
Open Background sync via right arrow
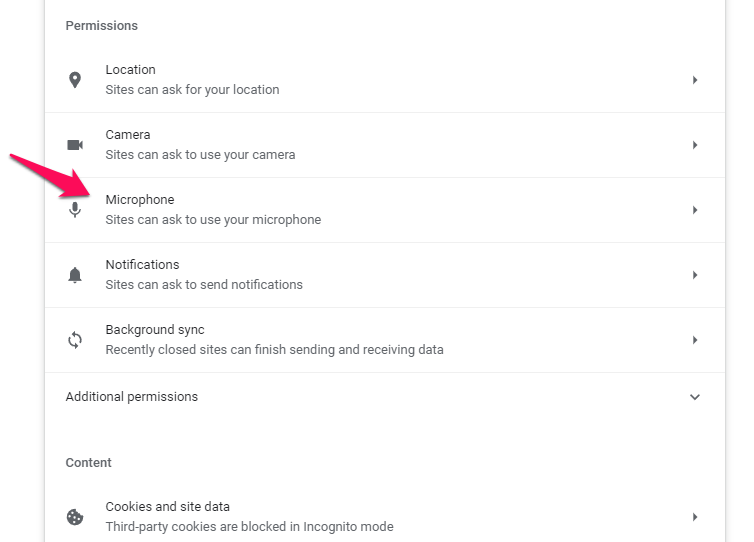[695, 340]
